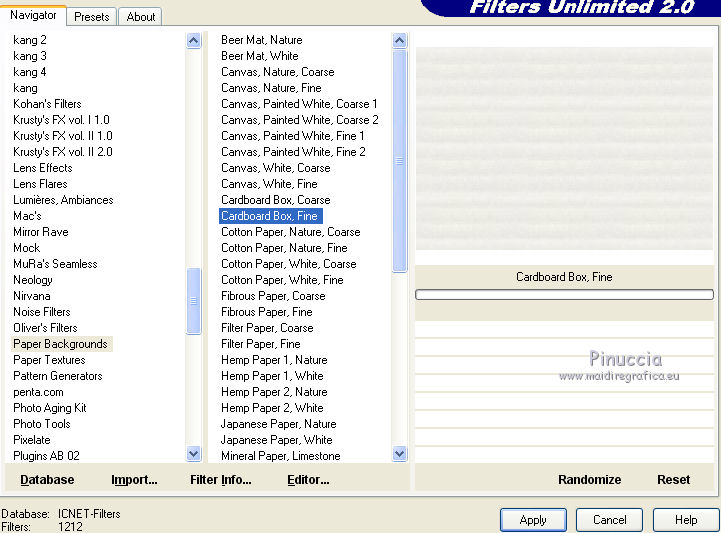The height and width of the screenshot is (533, 721).
Task: Select 'Lumières, Ambiances' category
Action: click(63, 200)
